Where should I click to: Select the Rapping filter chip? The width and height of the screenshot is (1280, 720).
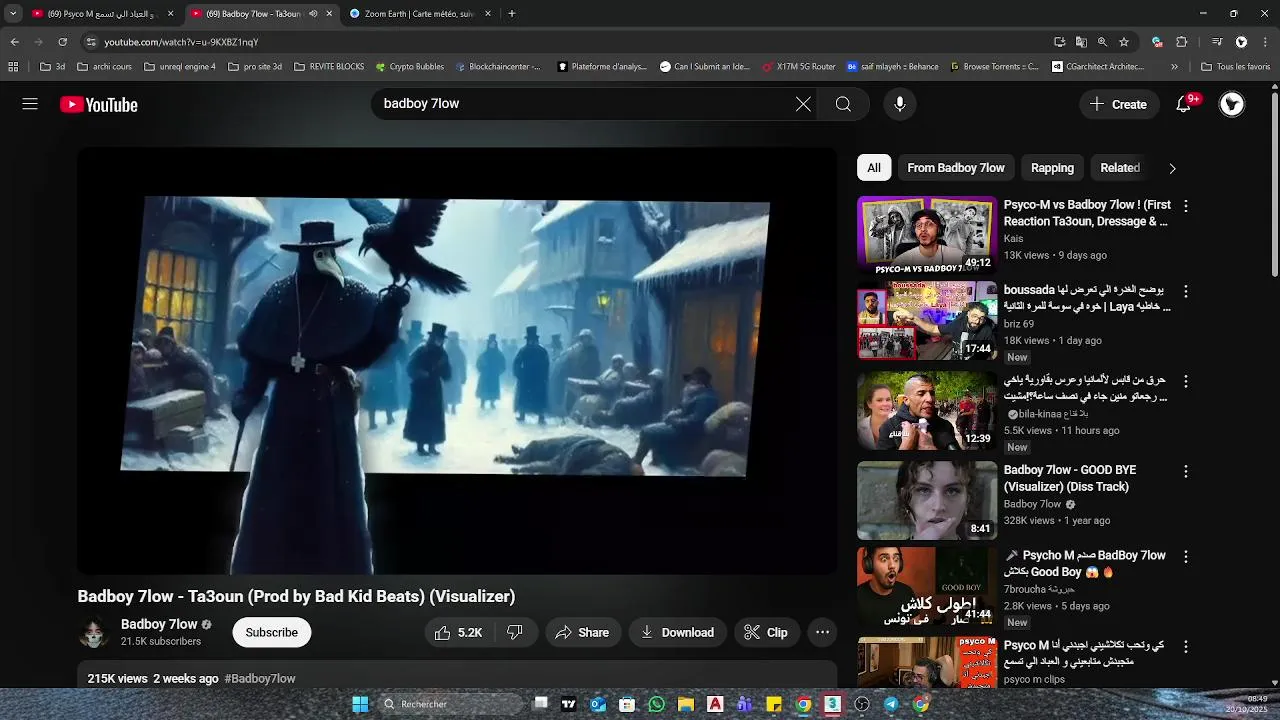(x=1052, y=168)
